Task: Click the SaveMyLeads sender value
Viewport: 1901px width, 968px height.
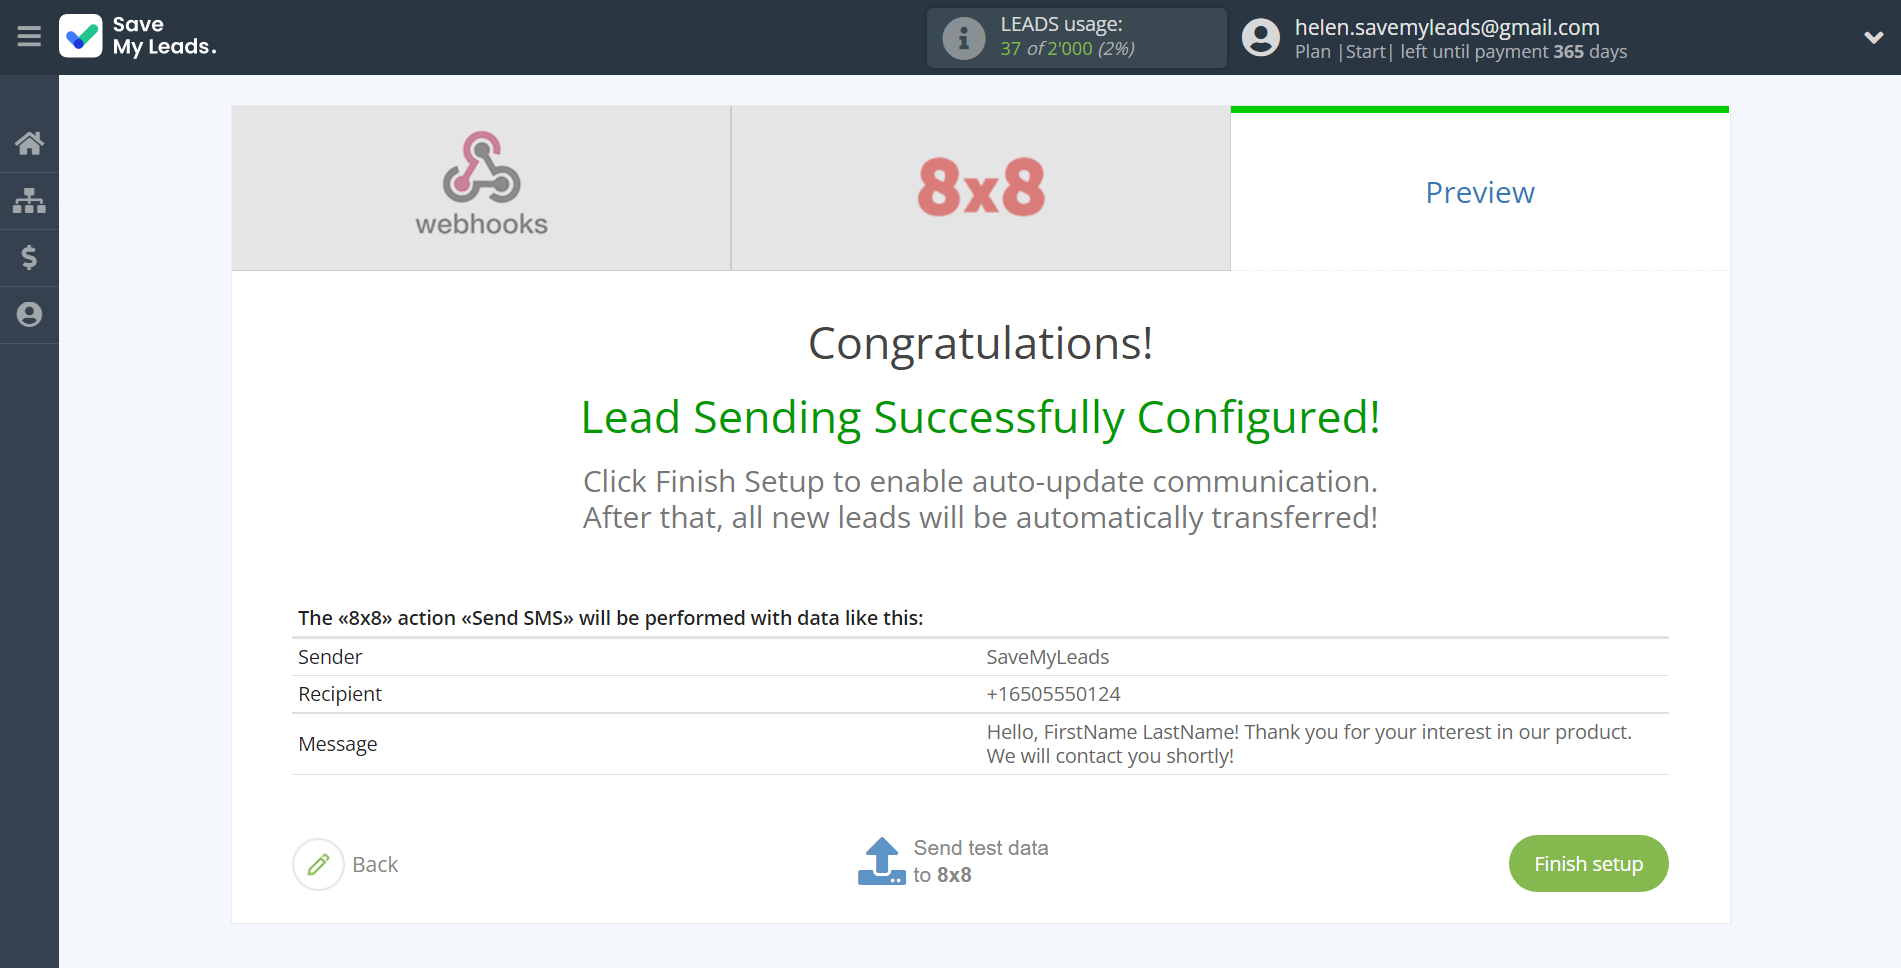Action: click(x=1047, y=657)
